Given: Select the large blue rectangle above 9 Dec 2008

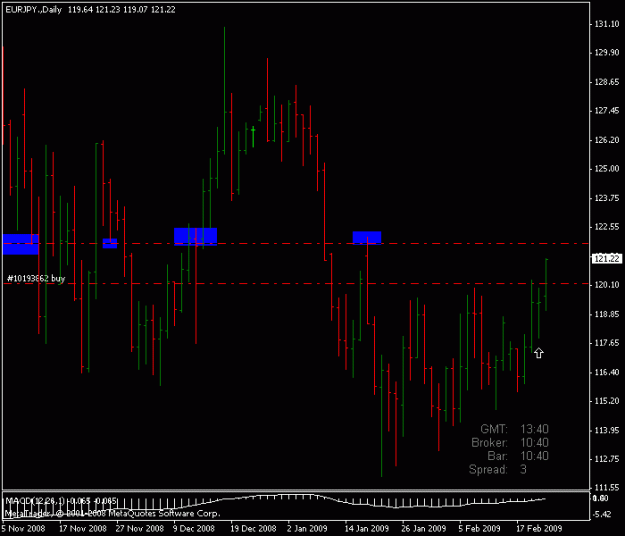Looking at the screenshot, I should pos(195,237).
